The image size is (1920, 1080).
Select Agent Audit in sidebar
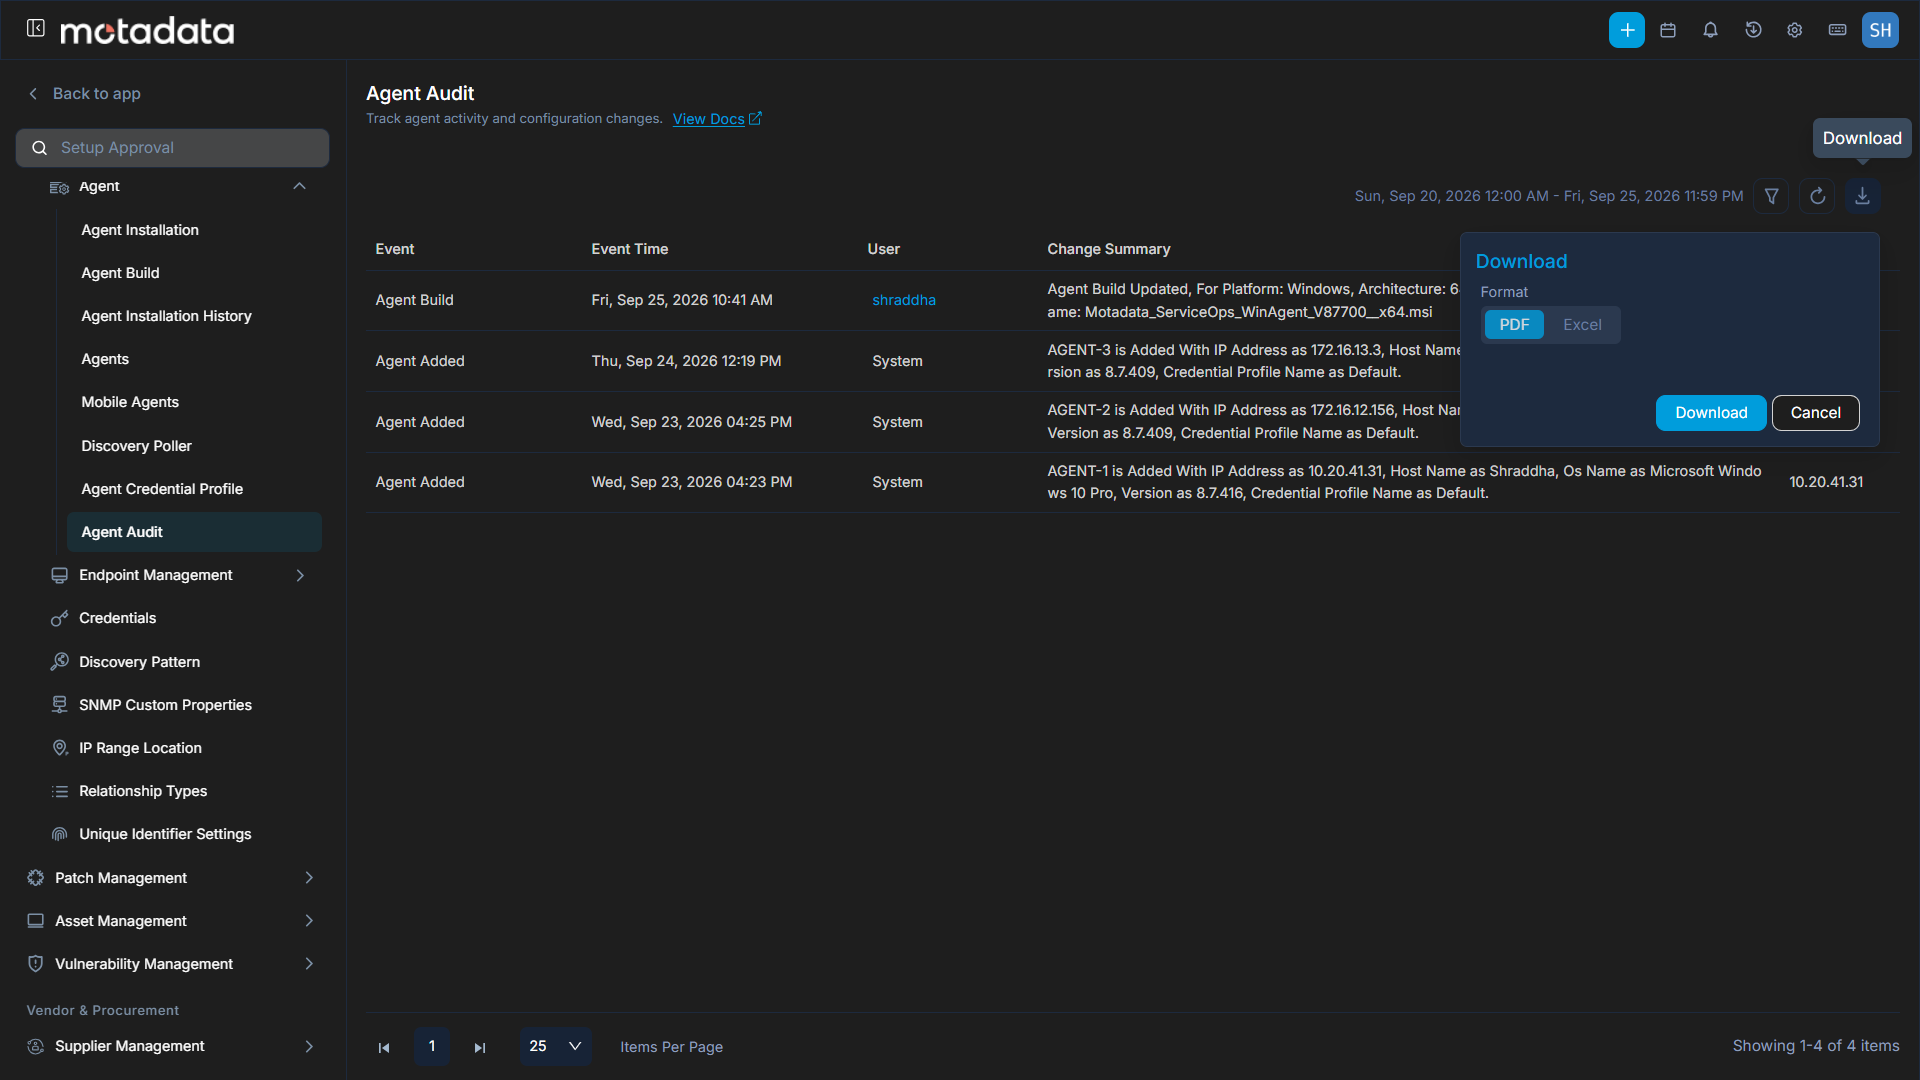click(194, 532)
